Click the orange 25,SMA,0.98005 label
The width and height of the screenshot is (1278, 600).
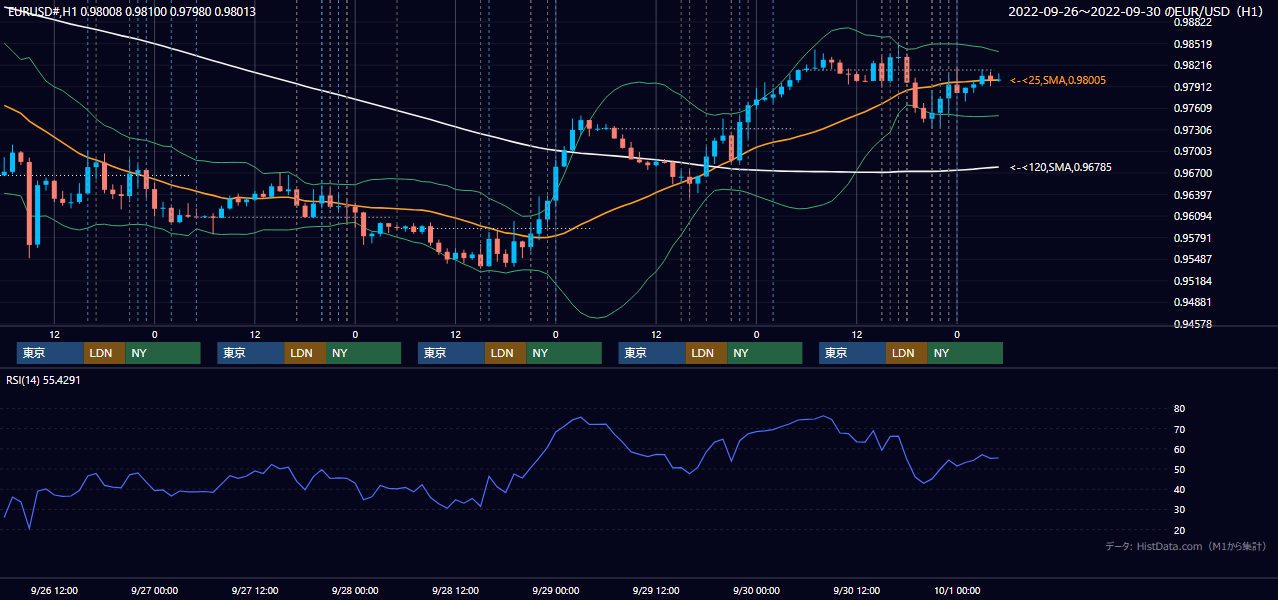[1058, 80]
